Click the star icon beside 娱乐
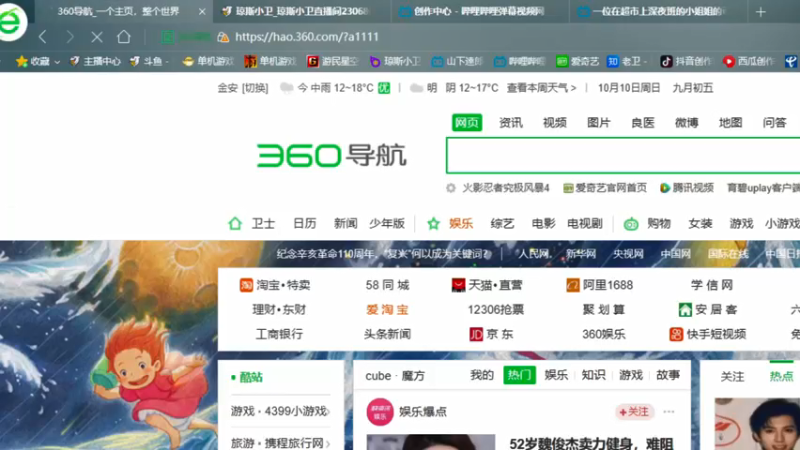 click(x=433, y=223)
